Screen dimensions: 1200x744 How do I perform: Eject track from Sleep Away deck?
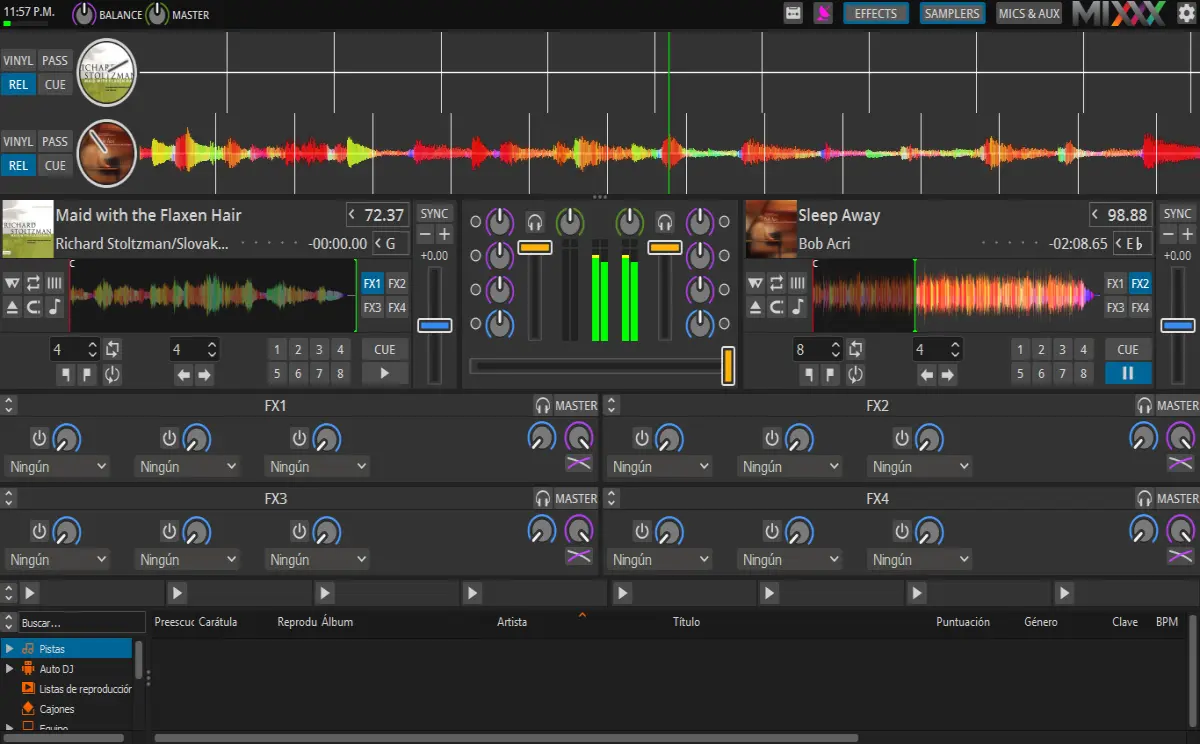[756, 307]
